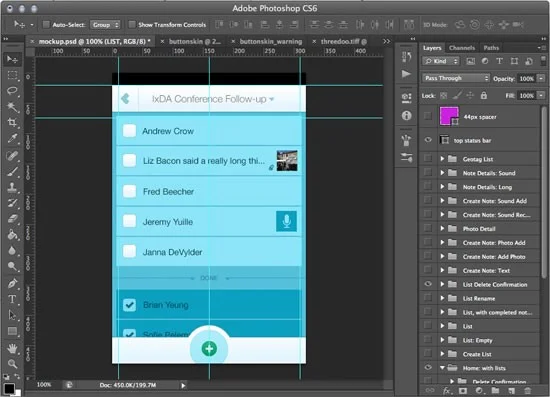550x397 pixels.
Task: Expand the Create Note: Text group
Action: tap(442, 270)
